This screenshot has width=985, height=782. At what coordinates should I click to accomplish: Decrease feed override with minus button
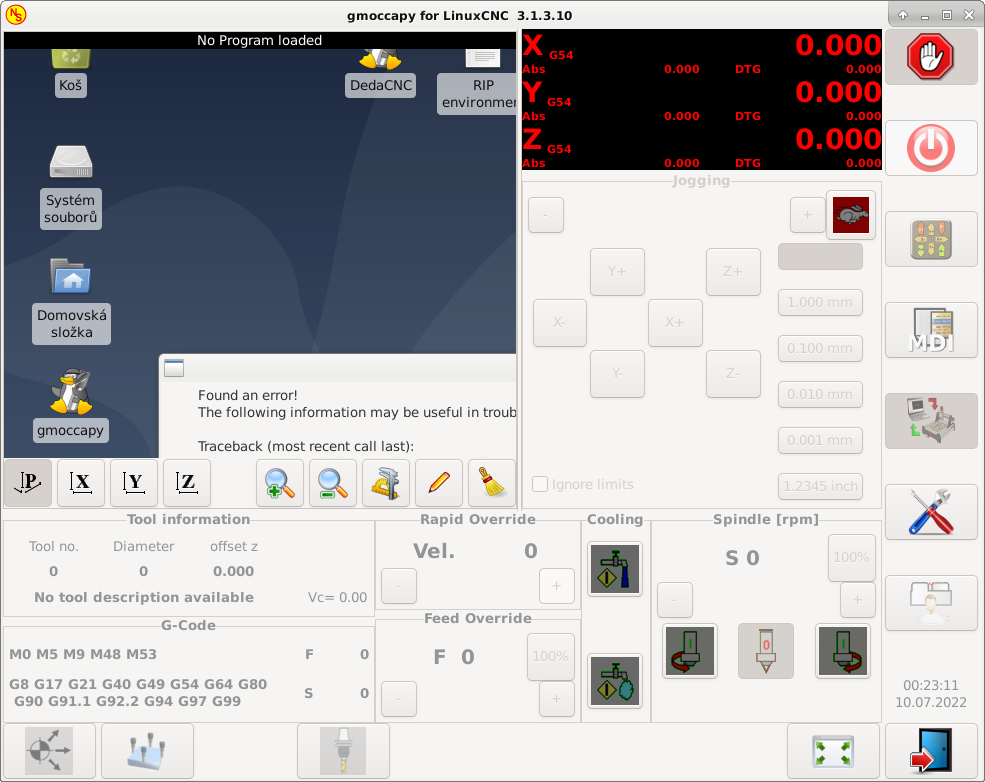pos(399,698)
